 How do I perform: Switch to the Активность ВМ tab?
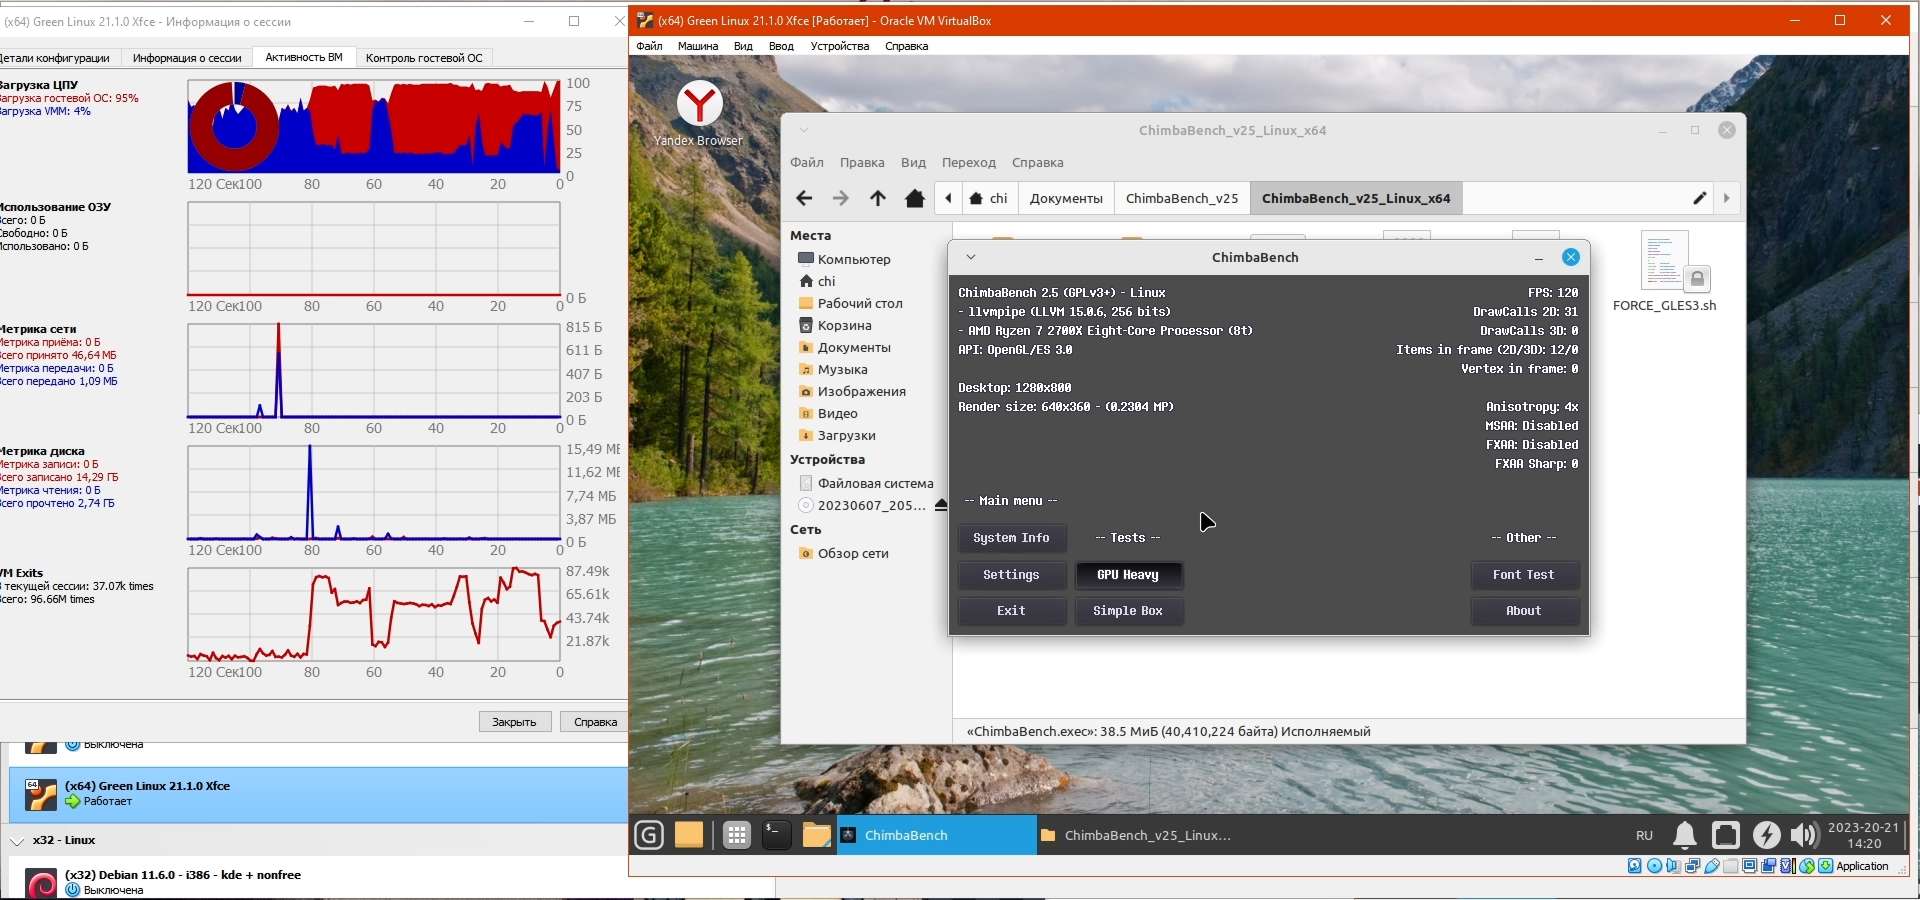pos(304,57)
